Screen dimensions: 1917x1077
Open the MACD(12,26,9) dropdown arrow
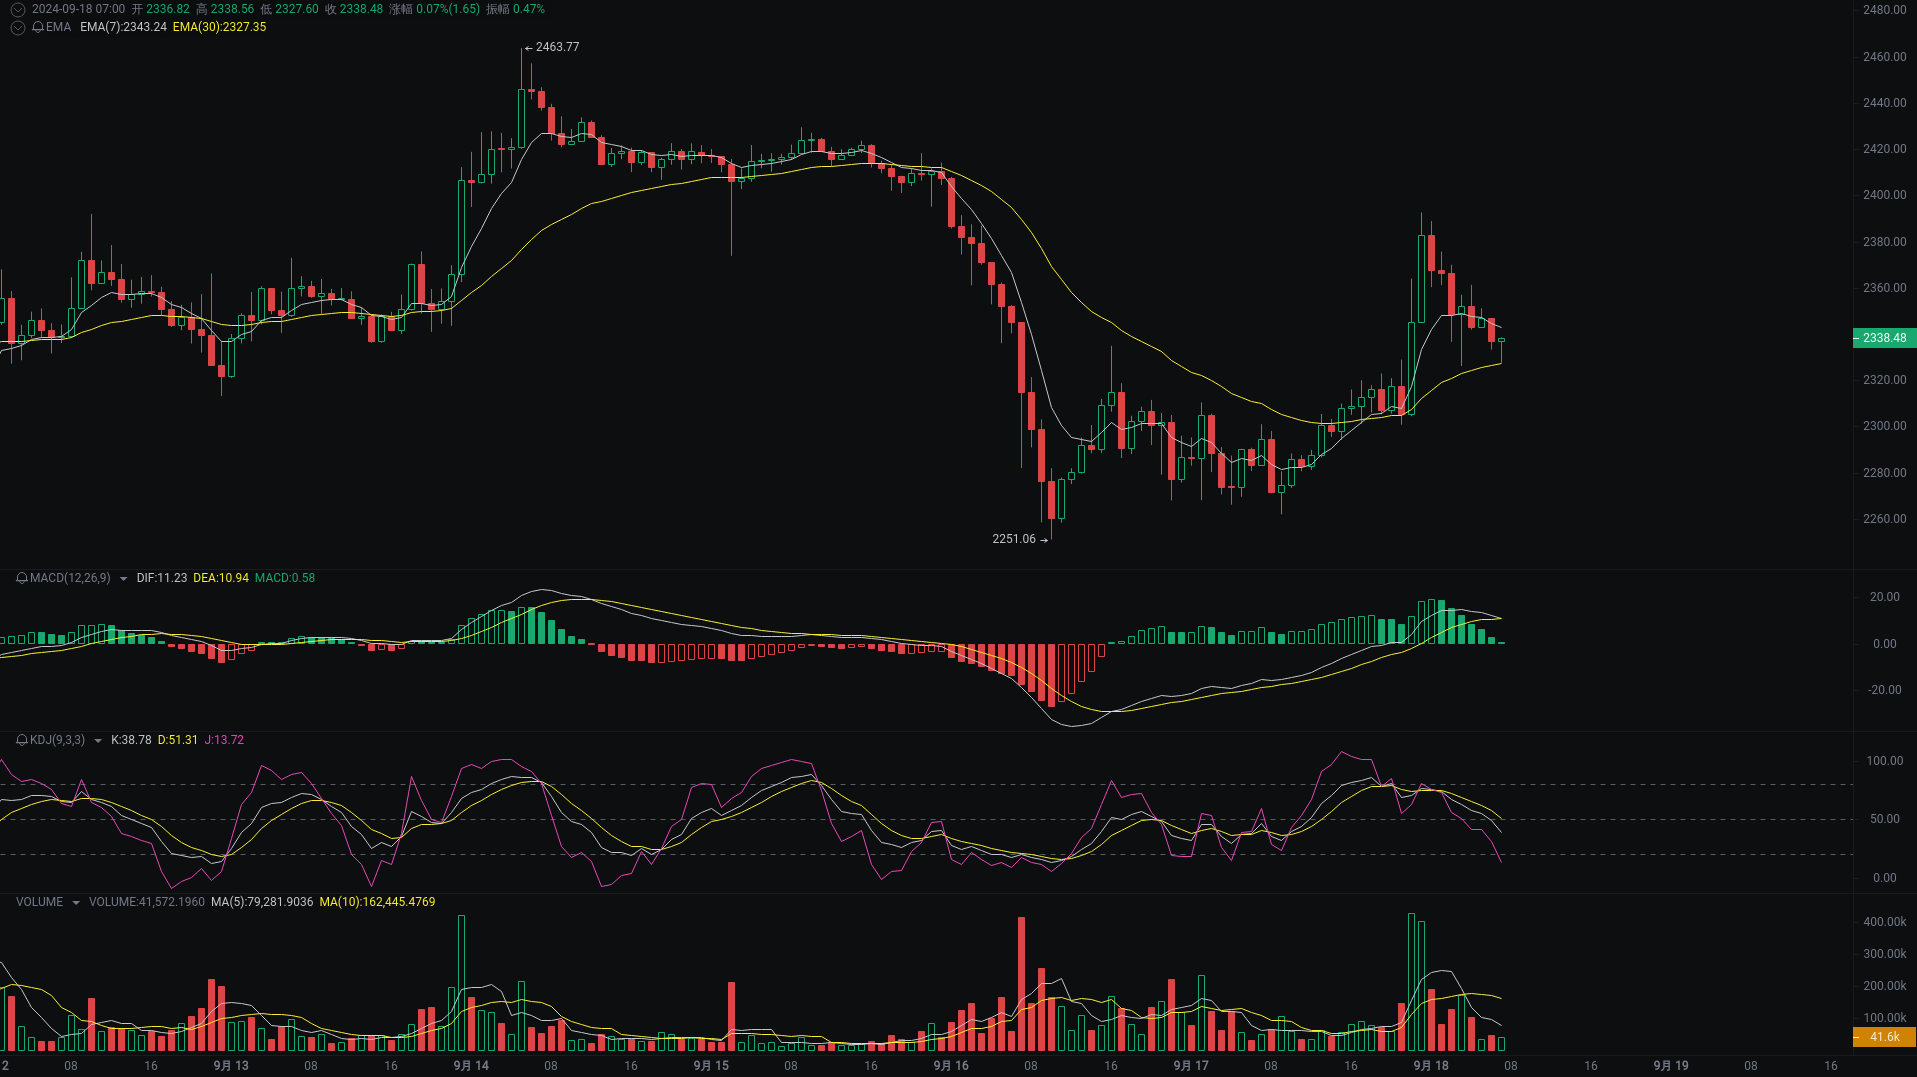click(x=123, y=578)
